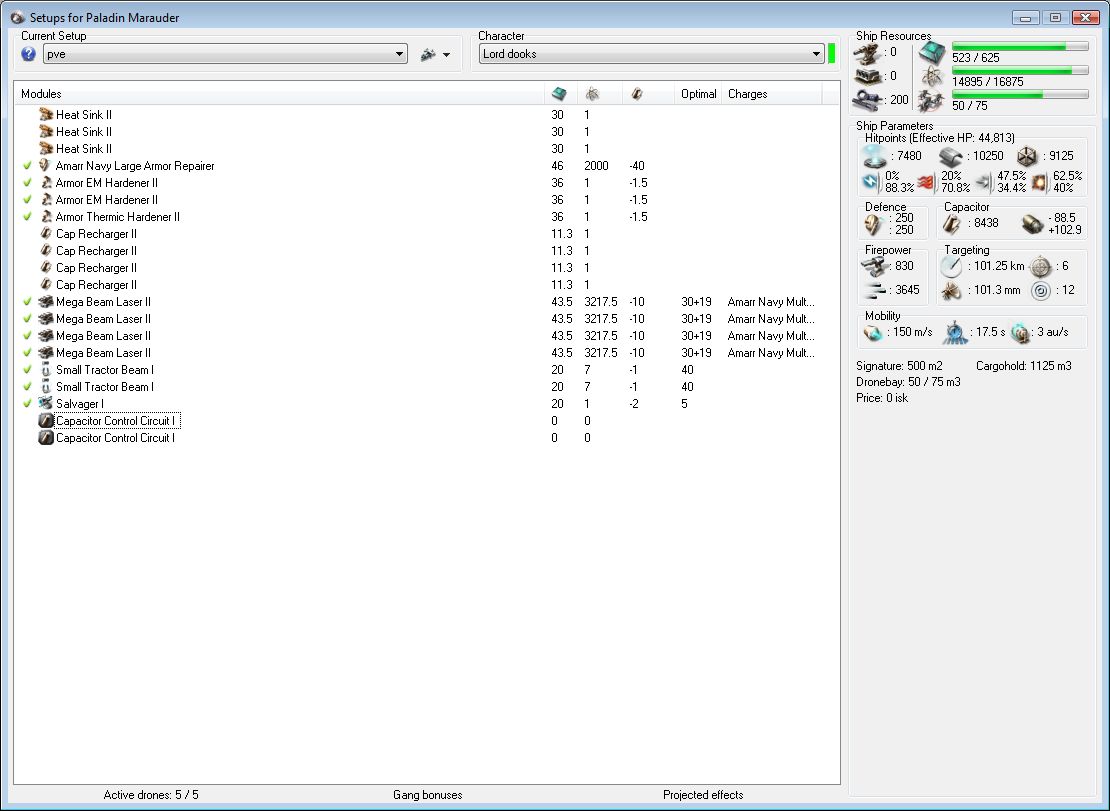Click the EM resistance icon
This screenshot has width=1110, height=811.
[870, 182]
